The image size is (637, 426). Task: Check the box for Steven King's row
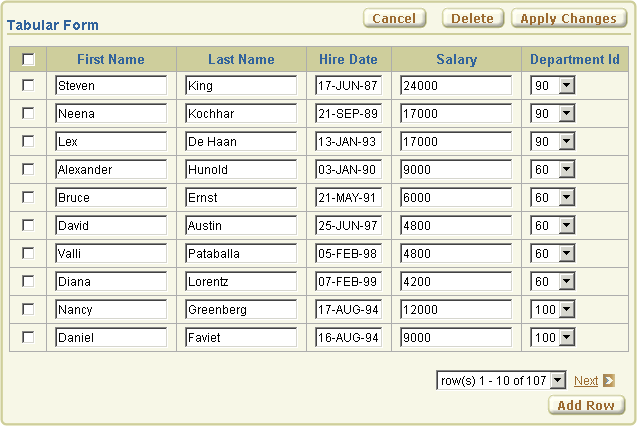28,85
